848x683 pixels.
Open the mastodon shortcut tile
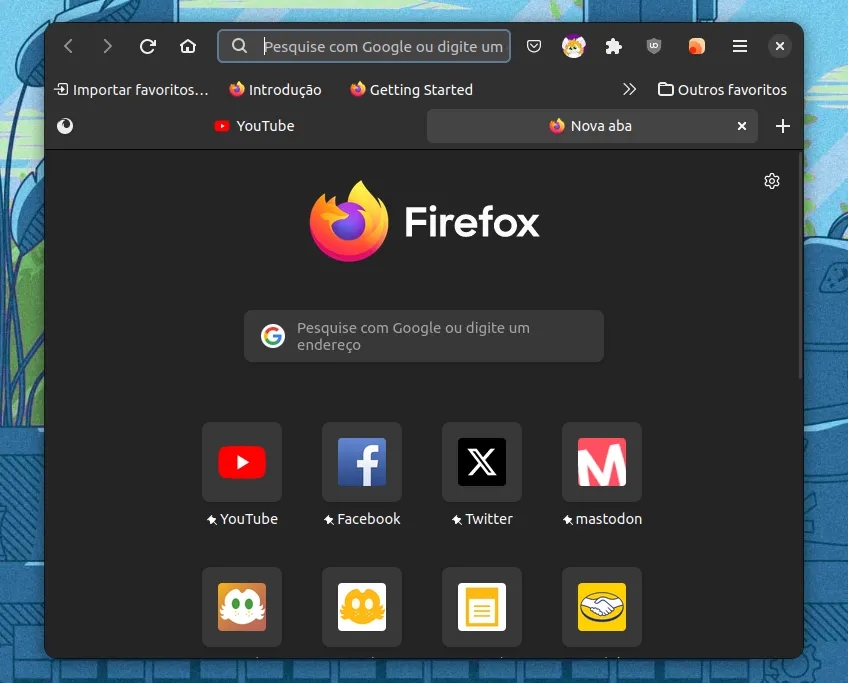(x=602, y=462)
